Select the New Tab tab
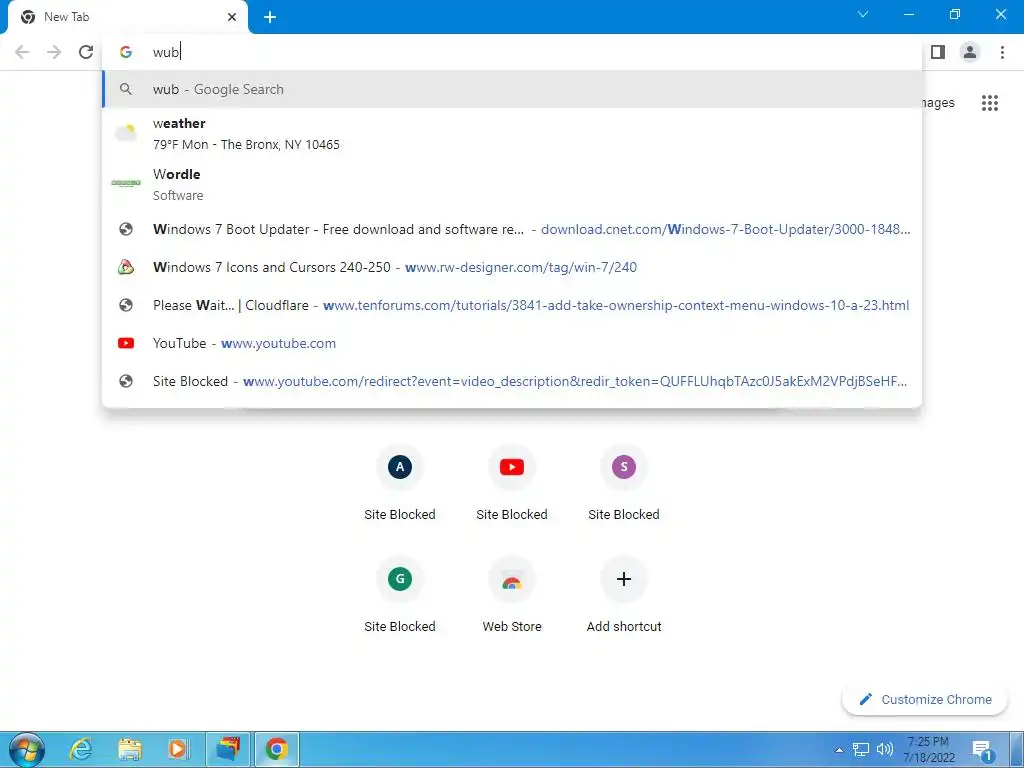The width and height of the screenshot is (1024, 768). pos(127,17)
